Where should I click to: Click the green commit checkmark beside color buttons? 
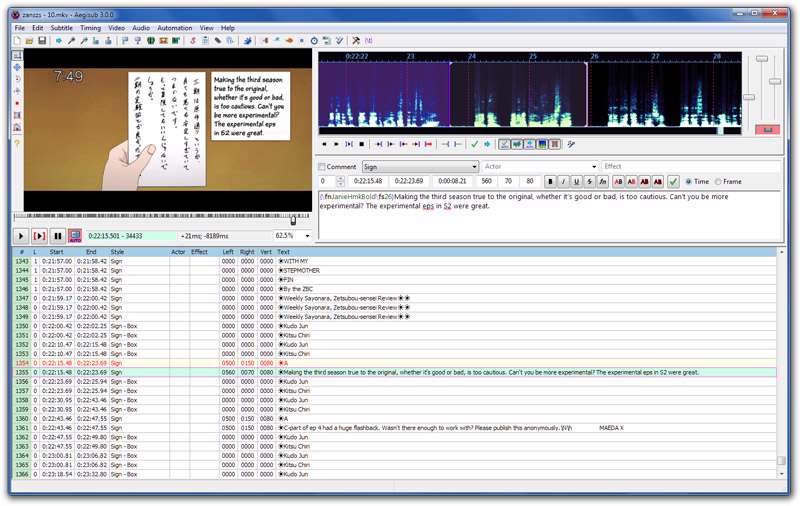click(673, 182)
